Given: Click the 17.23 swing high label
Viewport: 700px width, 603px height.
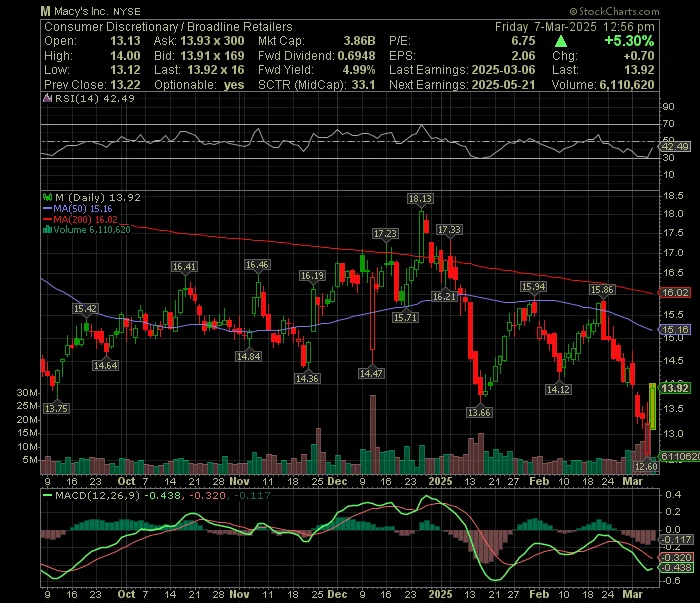Looking at the screenshot, I should [385, 233].
